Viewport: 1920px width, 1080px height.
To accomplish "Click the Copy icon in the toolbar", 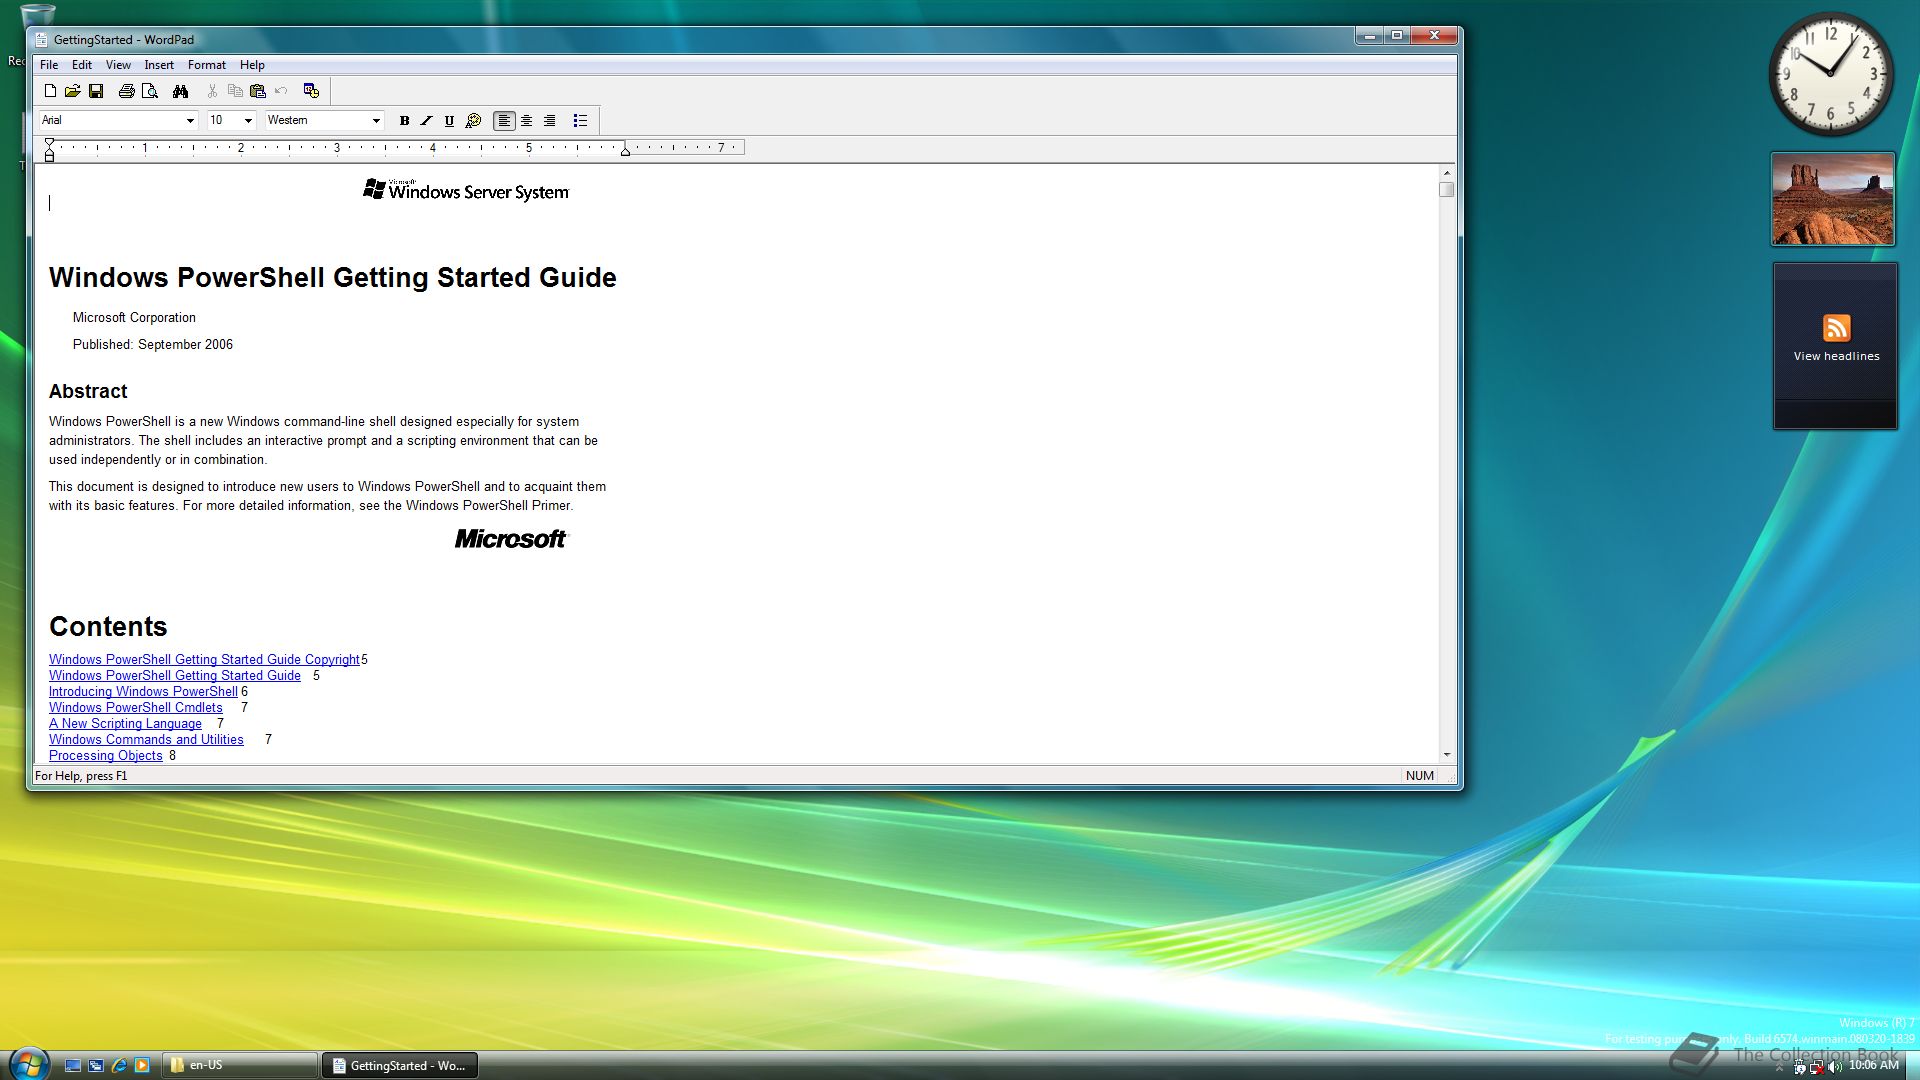I will pyautogui.click(x=235, y=91).
